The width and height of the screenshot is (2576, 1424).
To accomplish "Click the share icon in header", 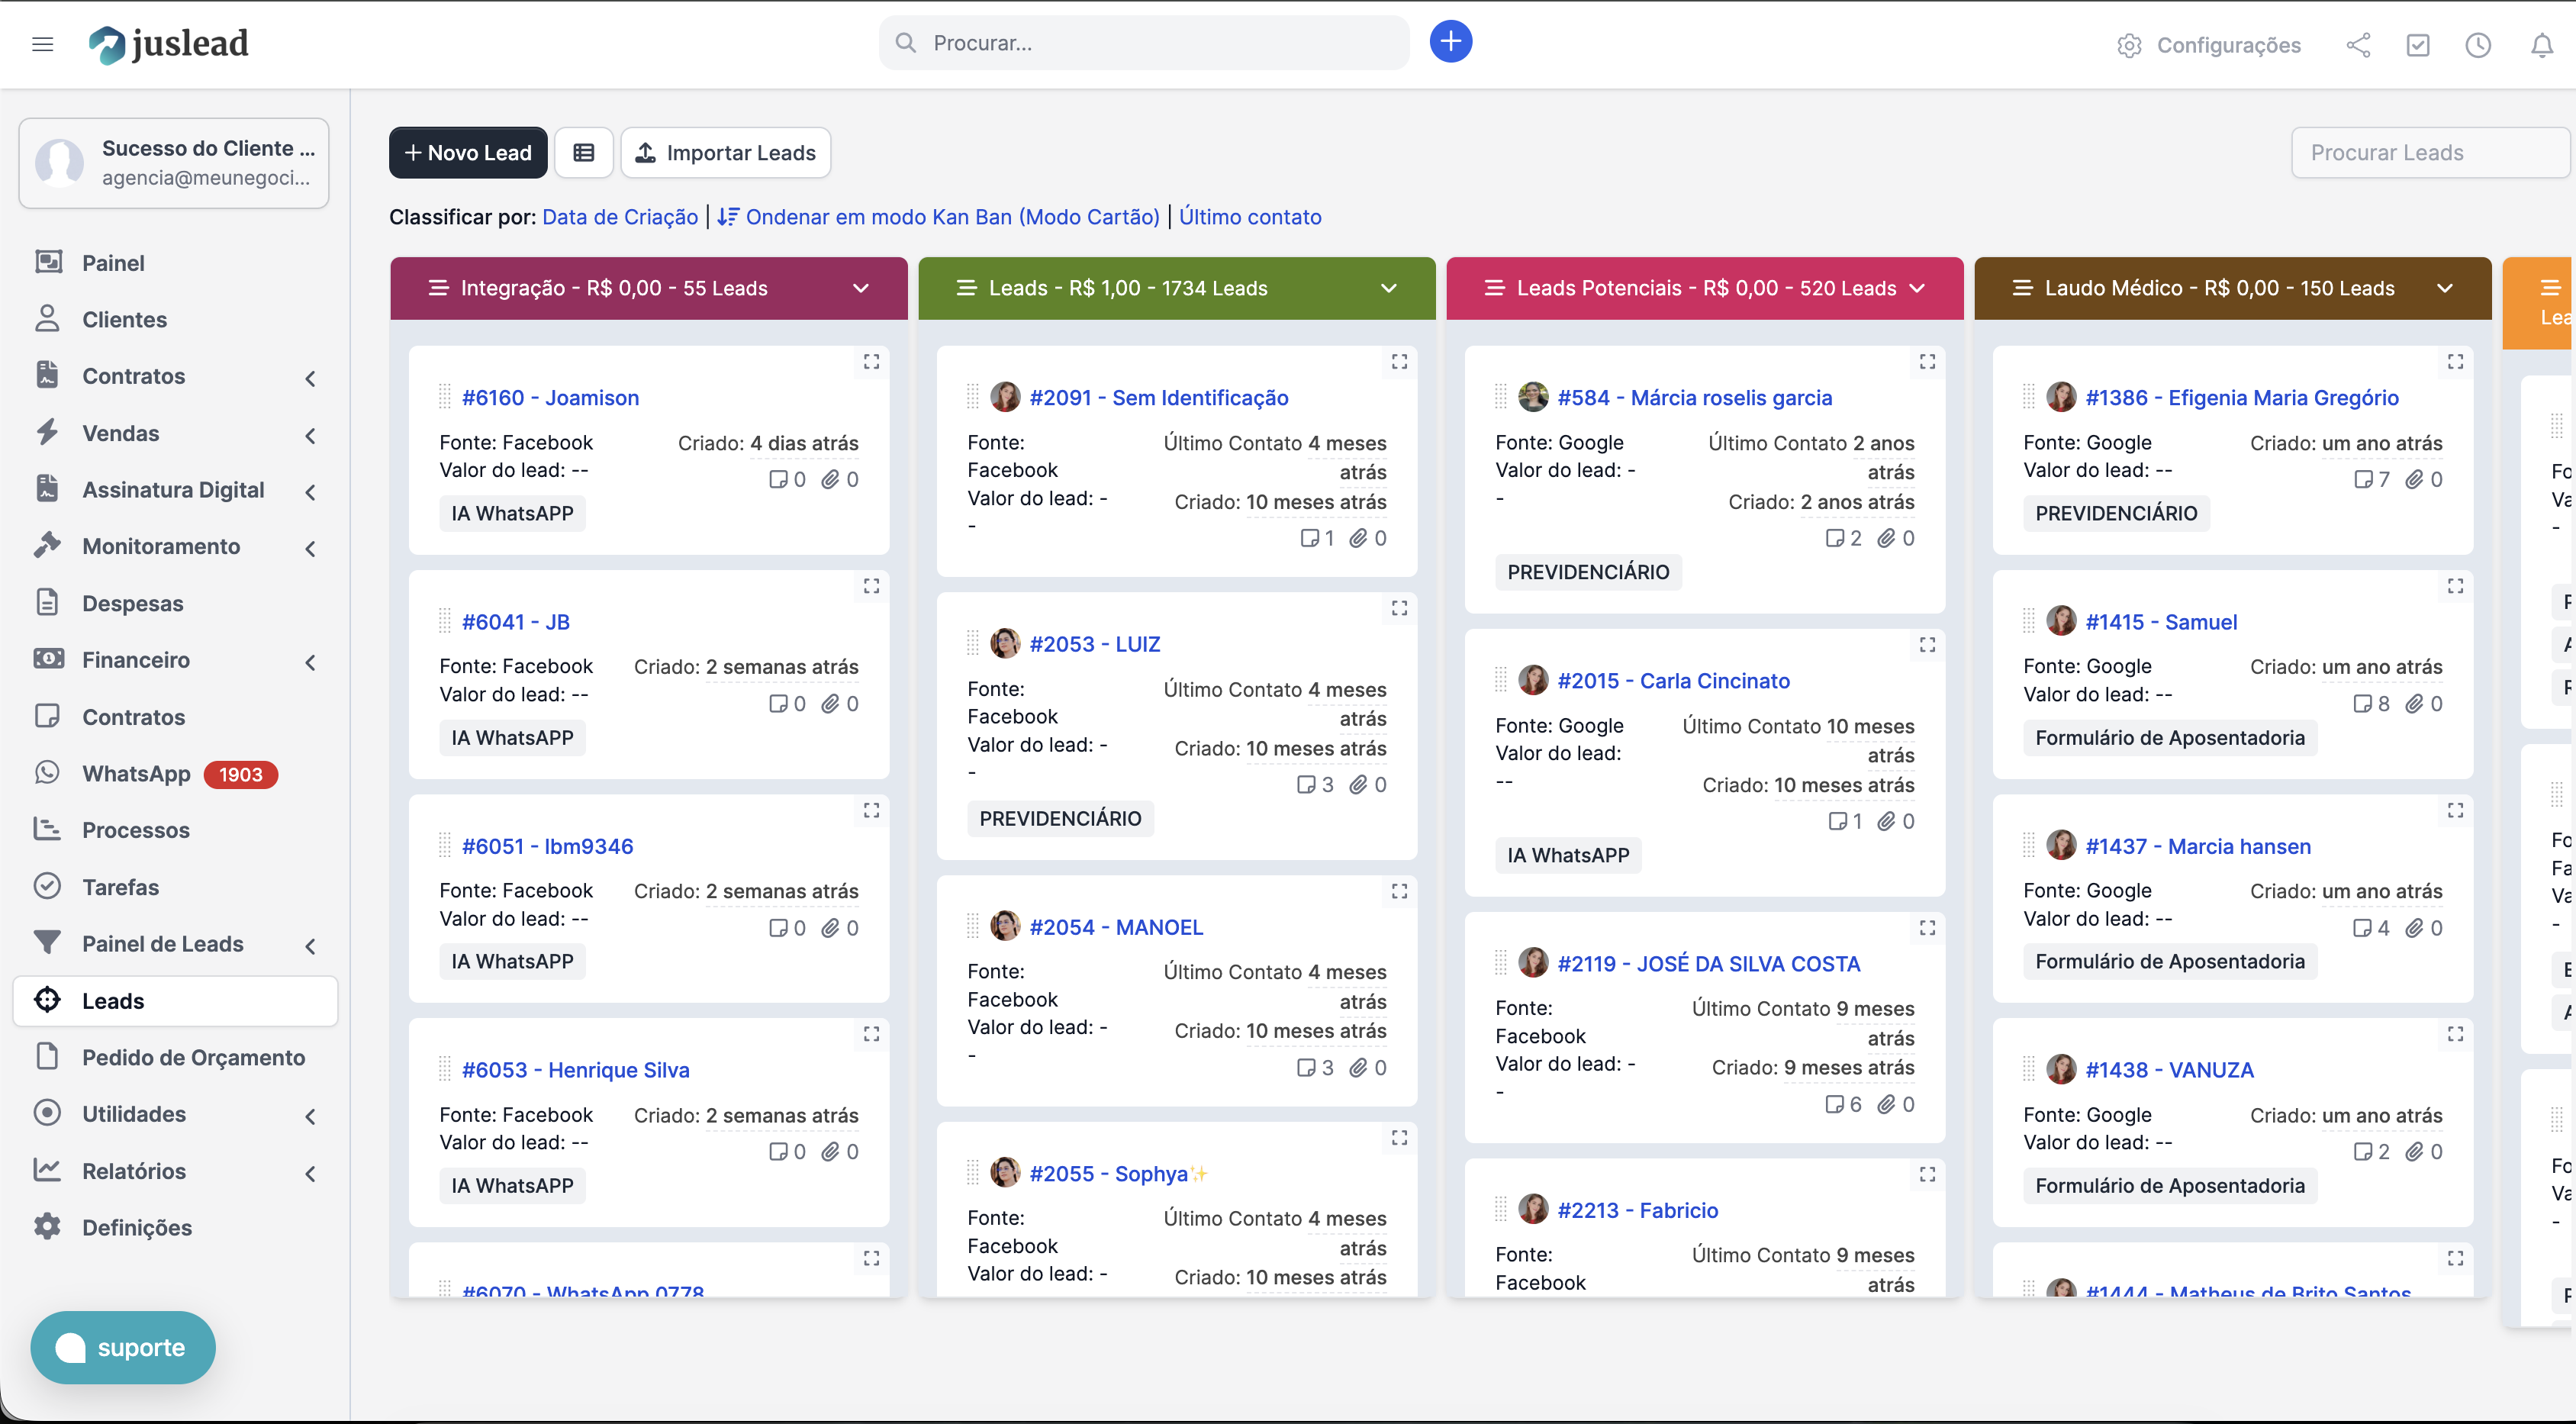I will click(x=2358, y=45).
